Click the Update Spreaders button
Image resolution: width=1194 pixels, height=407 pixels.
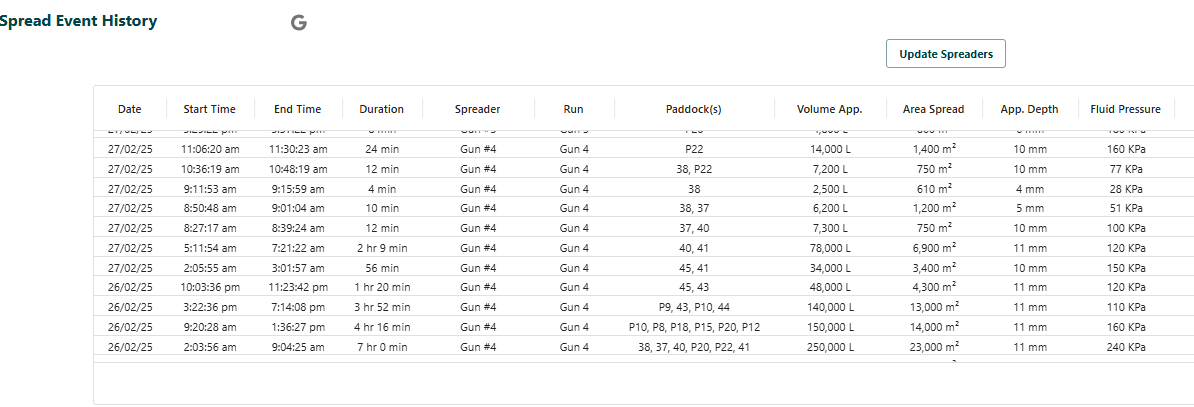tap(946, 54)
